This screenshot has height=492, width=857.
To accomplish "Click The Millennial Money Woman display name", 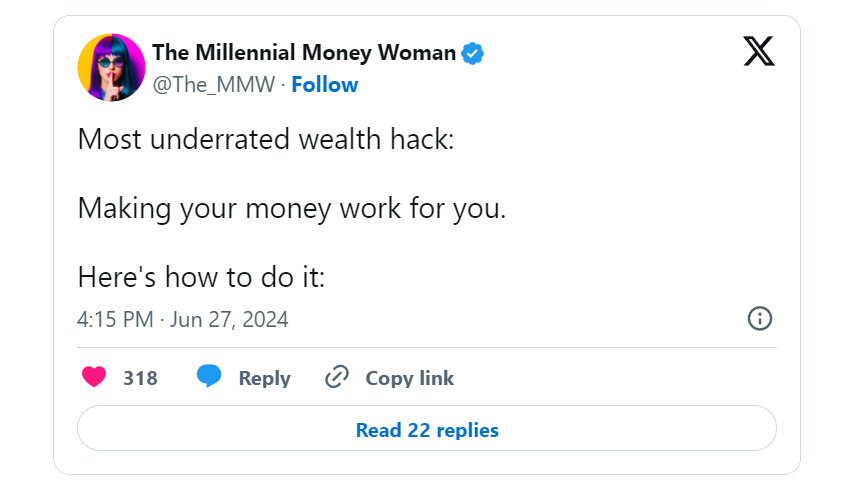I will (x=304, y=52).
